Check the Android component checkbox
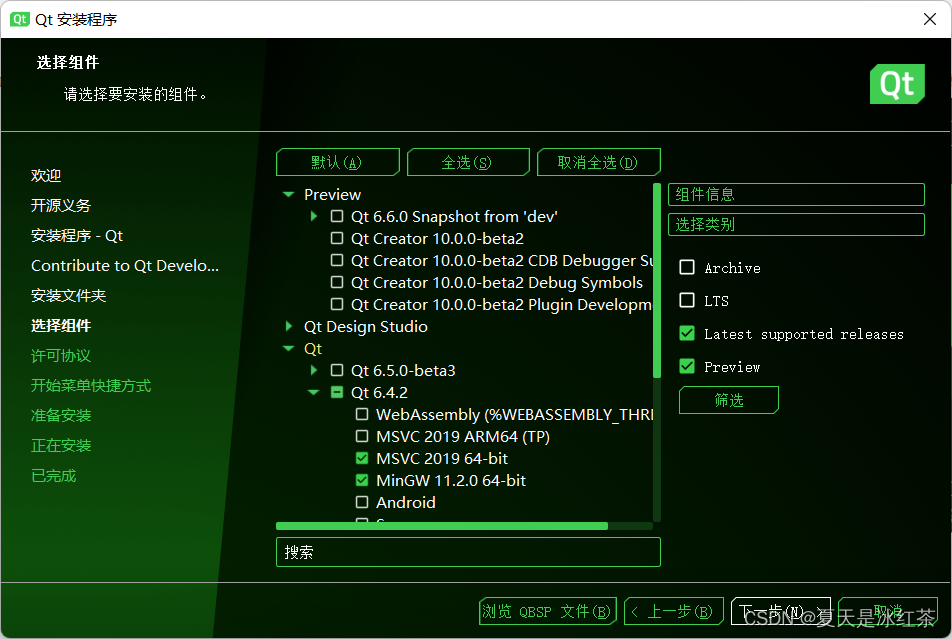Screen dimensions: 952x639 coord(362,502)
